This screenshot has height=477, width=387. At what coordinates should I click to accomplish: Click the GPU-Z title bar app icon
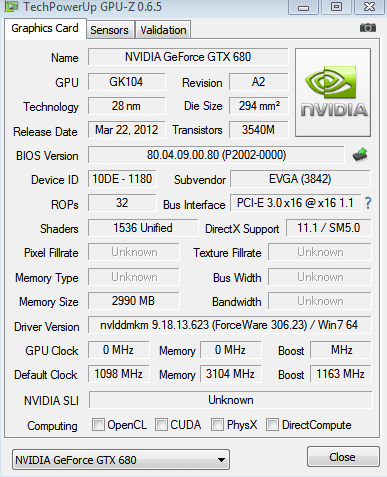[x=11, y=7]
